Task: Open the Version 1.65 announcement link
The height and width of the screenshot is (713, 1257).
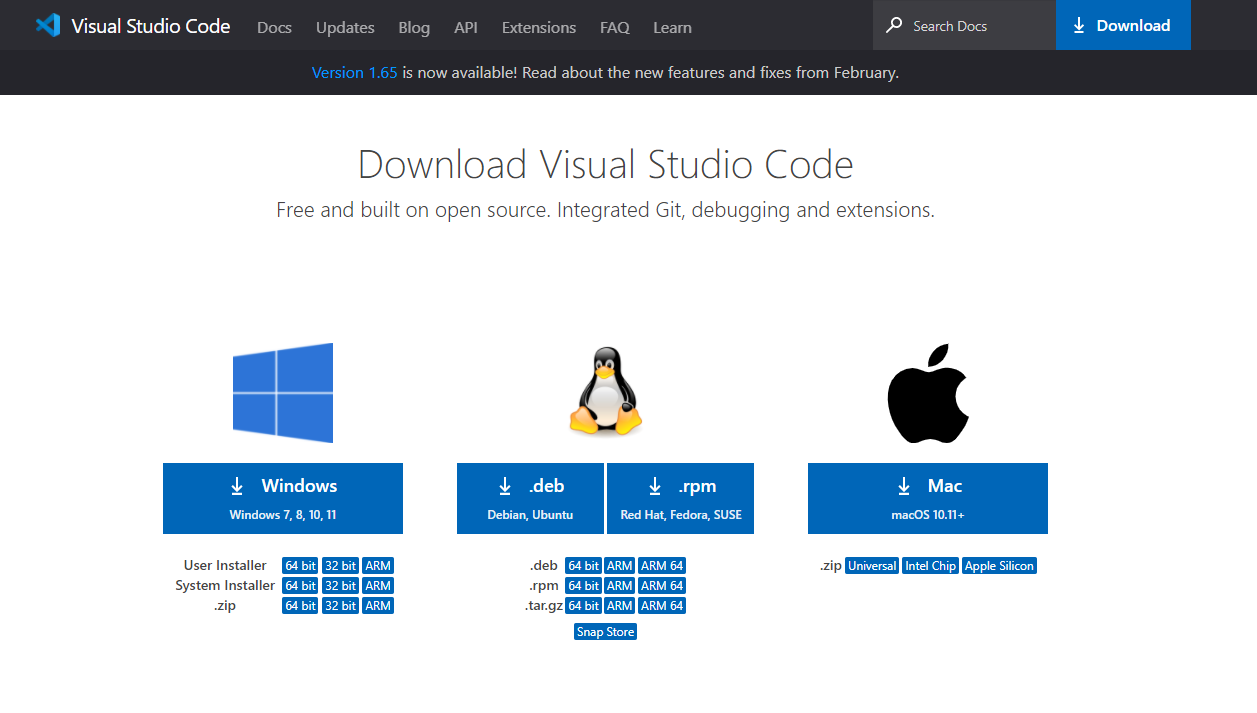Action: (354, 73)
